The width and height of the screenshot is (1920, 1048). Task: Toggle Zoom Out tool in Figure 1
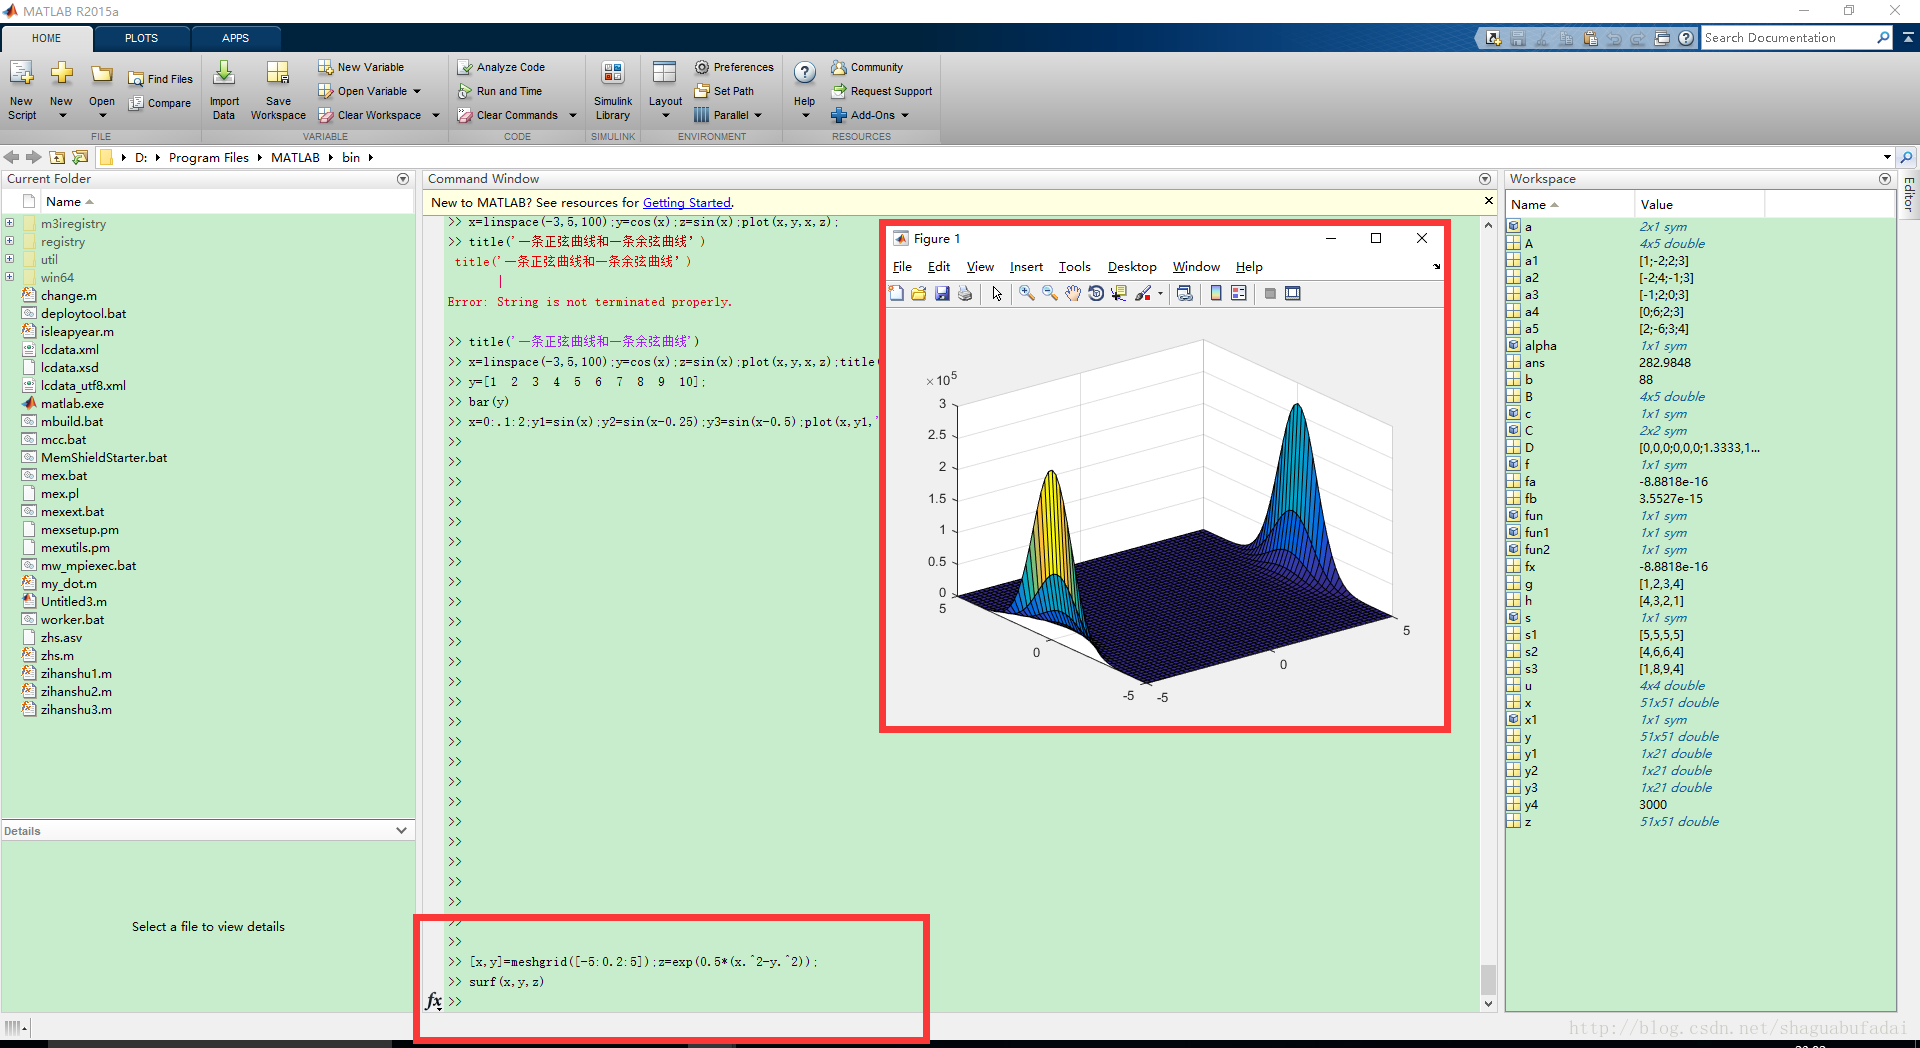(1050, 293)
